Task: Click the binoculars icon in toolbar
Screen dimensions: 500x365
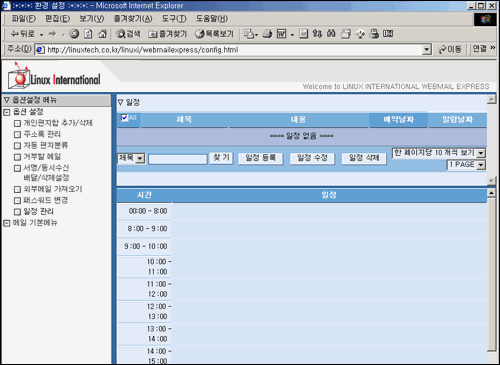Action: 331,34
